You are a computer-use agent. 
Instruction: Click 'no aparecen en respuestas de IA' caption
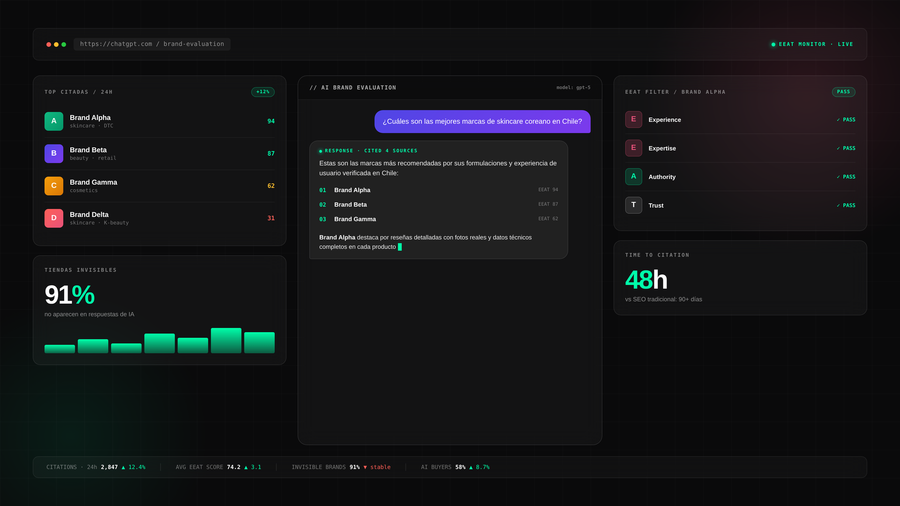90,314
